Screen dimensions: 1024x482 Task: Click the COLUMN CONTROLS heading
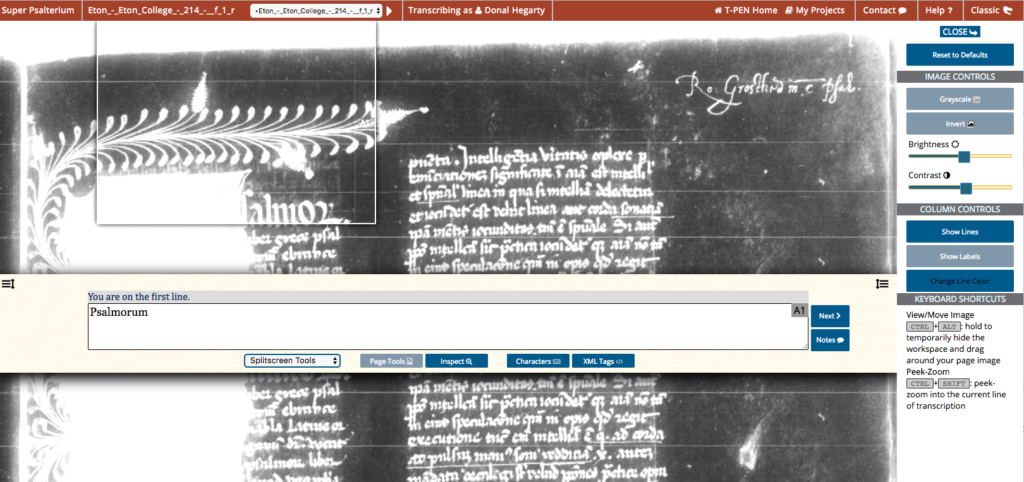click(959, 210)
